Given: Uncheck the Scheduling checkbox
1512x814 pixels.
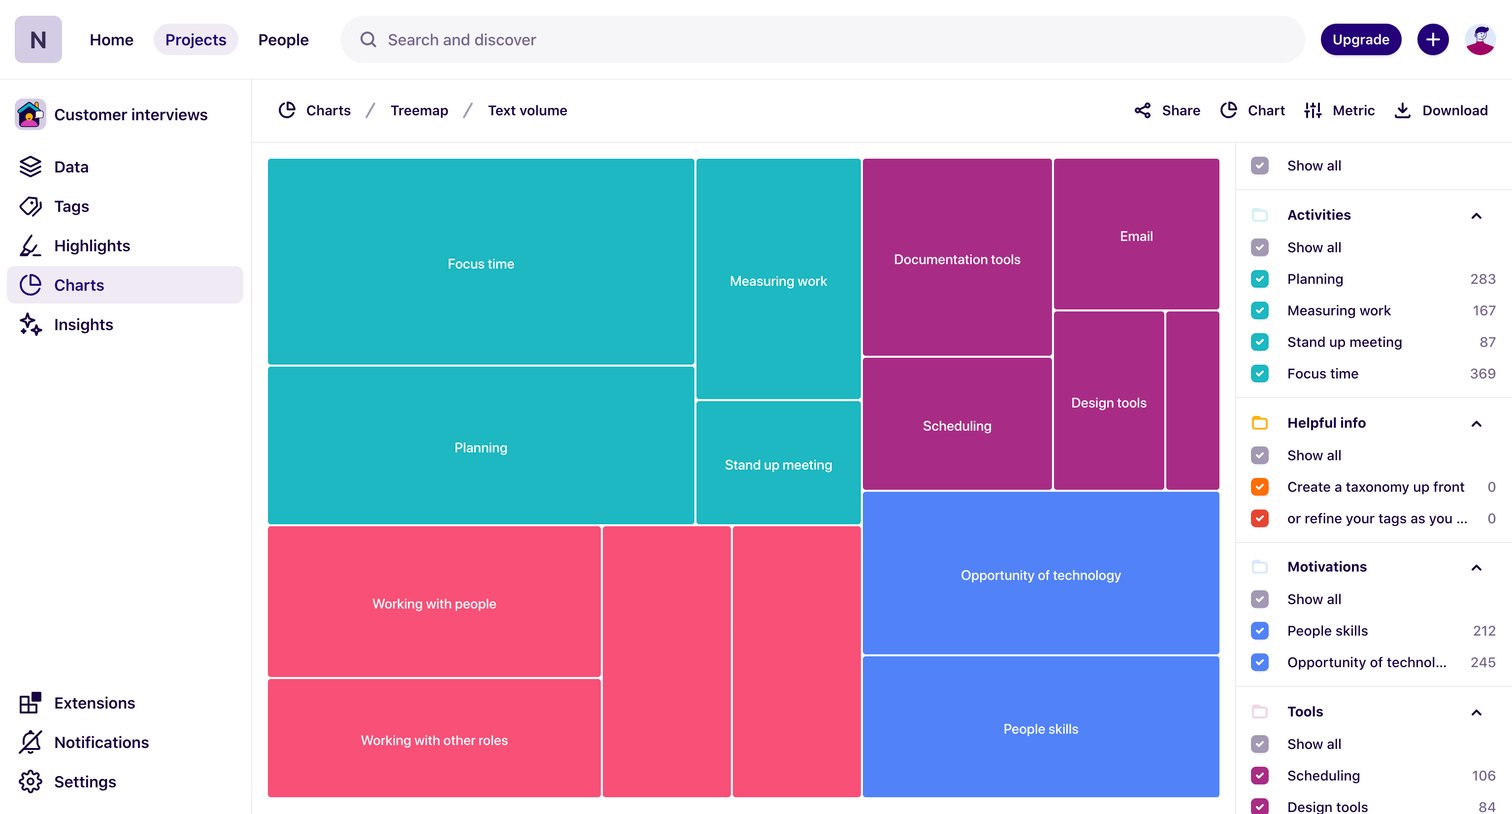Looking at the screenshot, I should (1260, 776).
